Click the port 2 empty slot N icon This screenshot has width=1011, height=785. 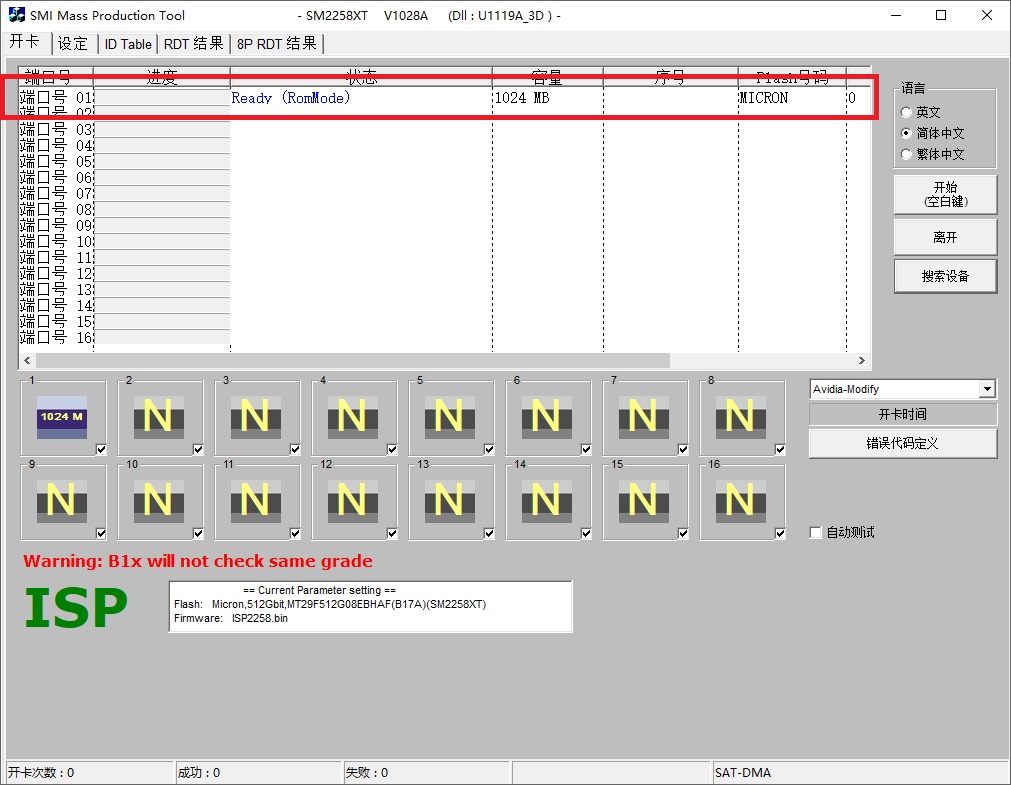[159, 416]
